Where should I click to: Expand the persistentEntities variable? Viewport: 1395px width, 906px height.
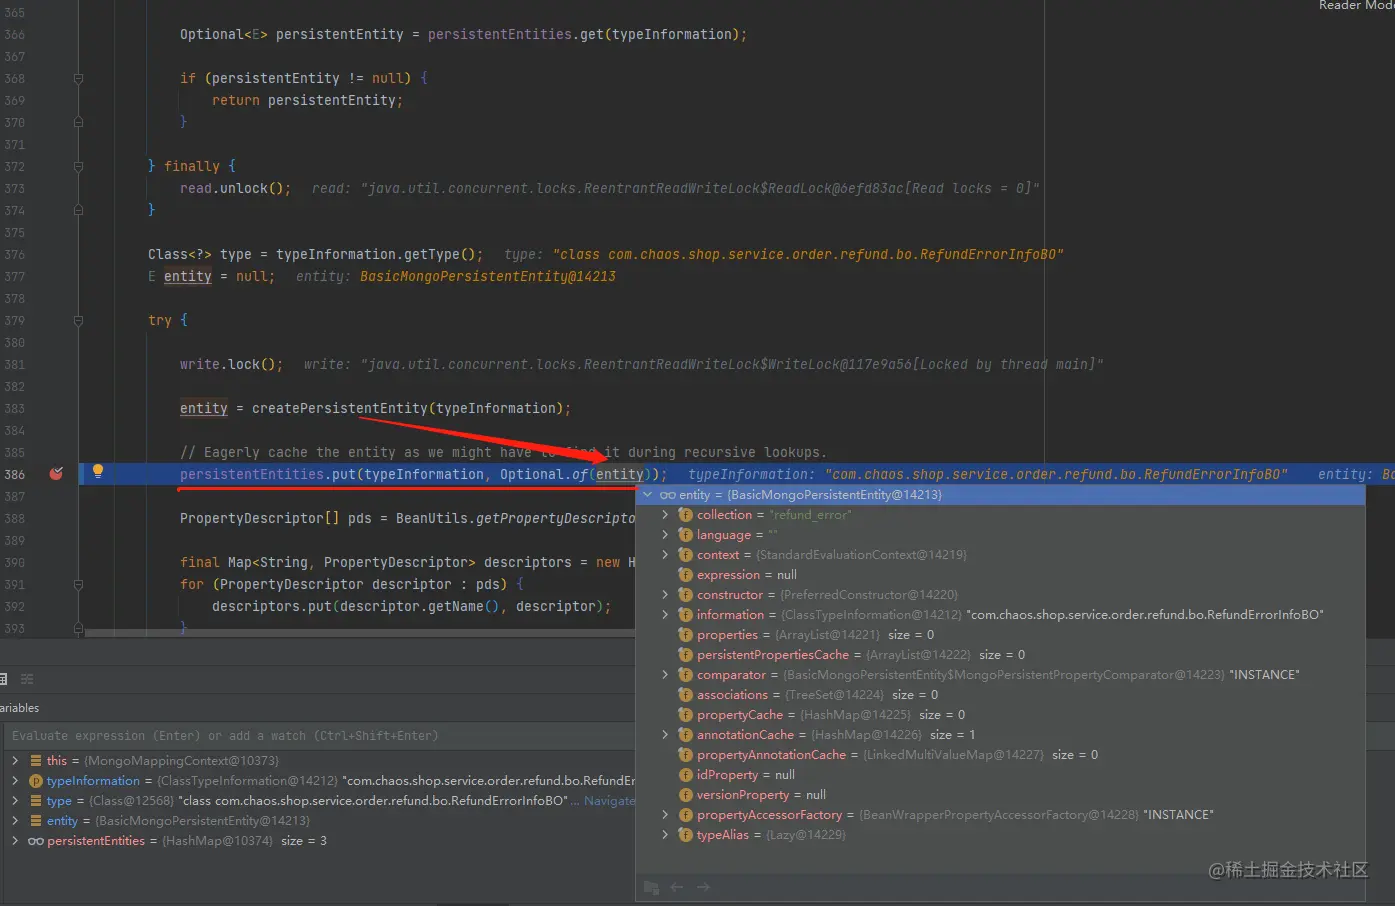point(15,840)
